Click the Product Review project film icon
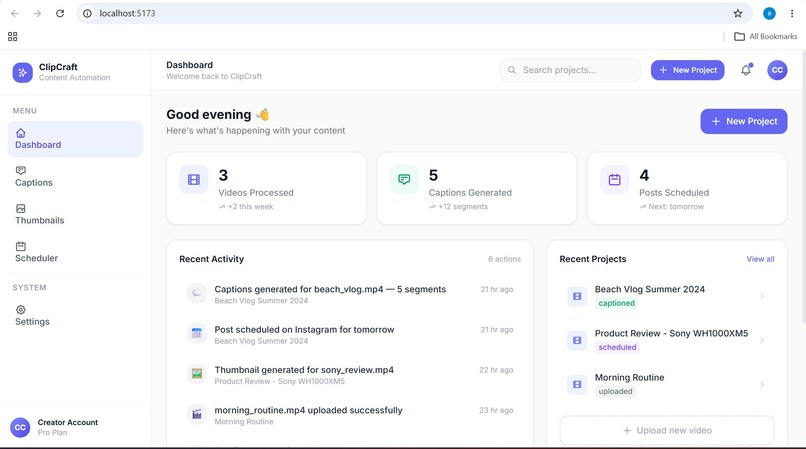Screen dimensions: 806x449 [x=577, y=340]
